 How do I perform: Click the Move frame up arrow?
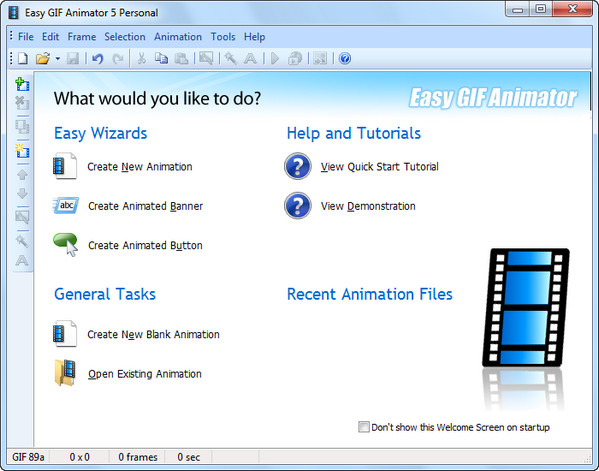(22, 175)
